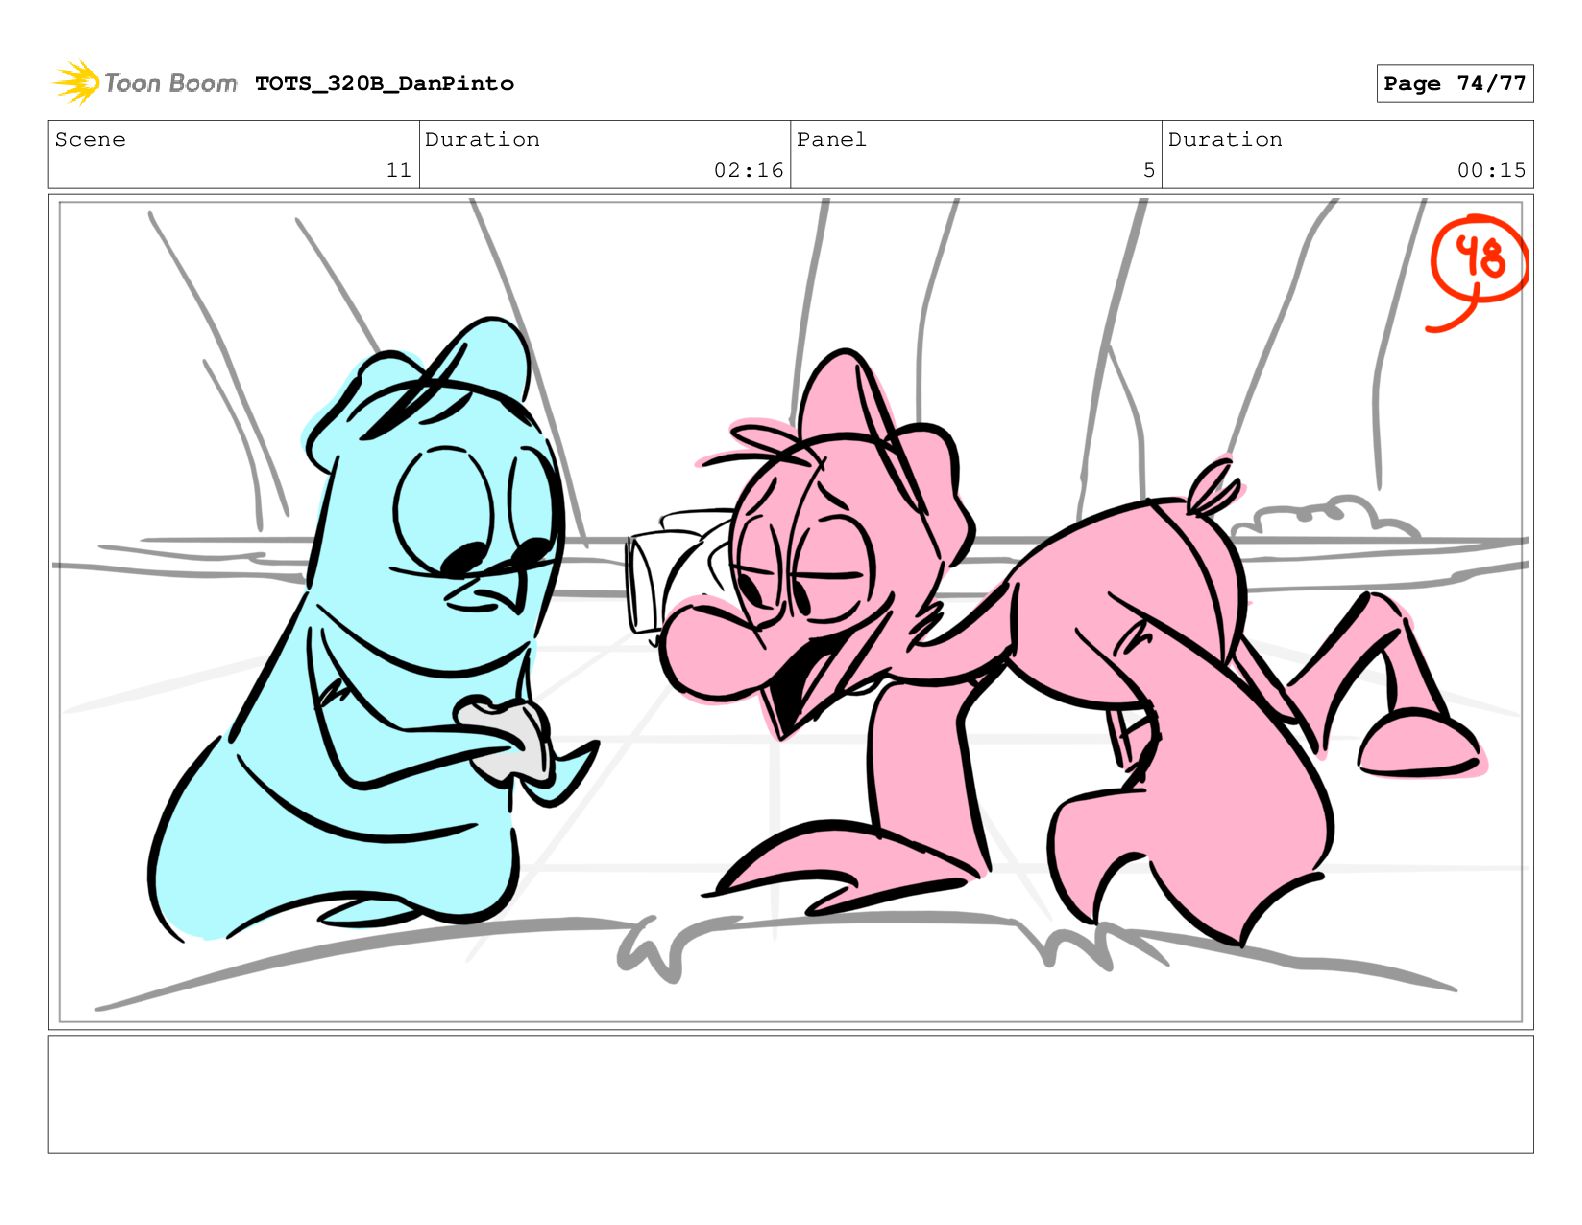
Task: Click the Panel label
Action: click(x=831, y=140)
